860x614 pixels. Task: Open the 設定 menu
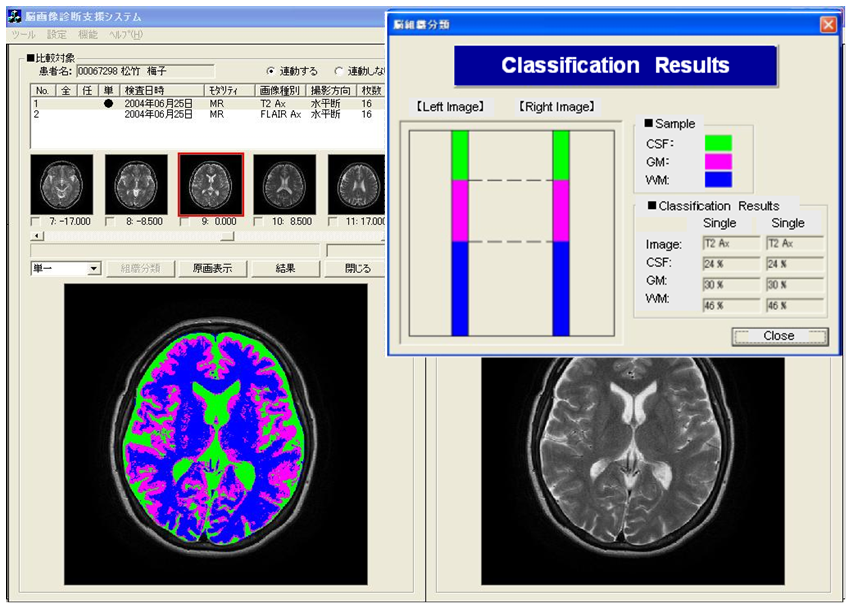(x=57, y=34)
